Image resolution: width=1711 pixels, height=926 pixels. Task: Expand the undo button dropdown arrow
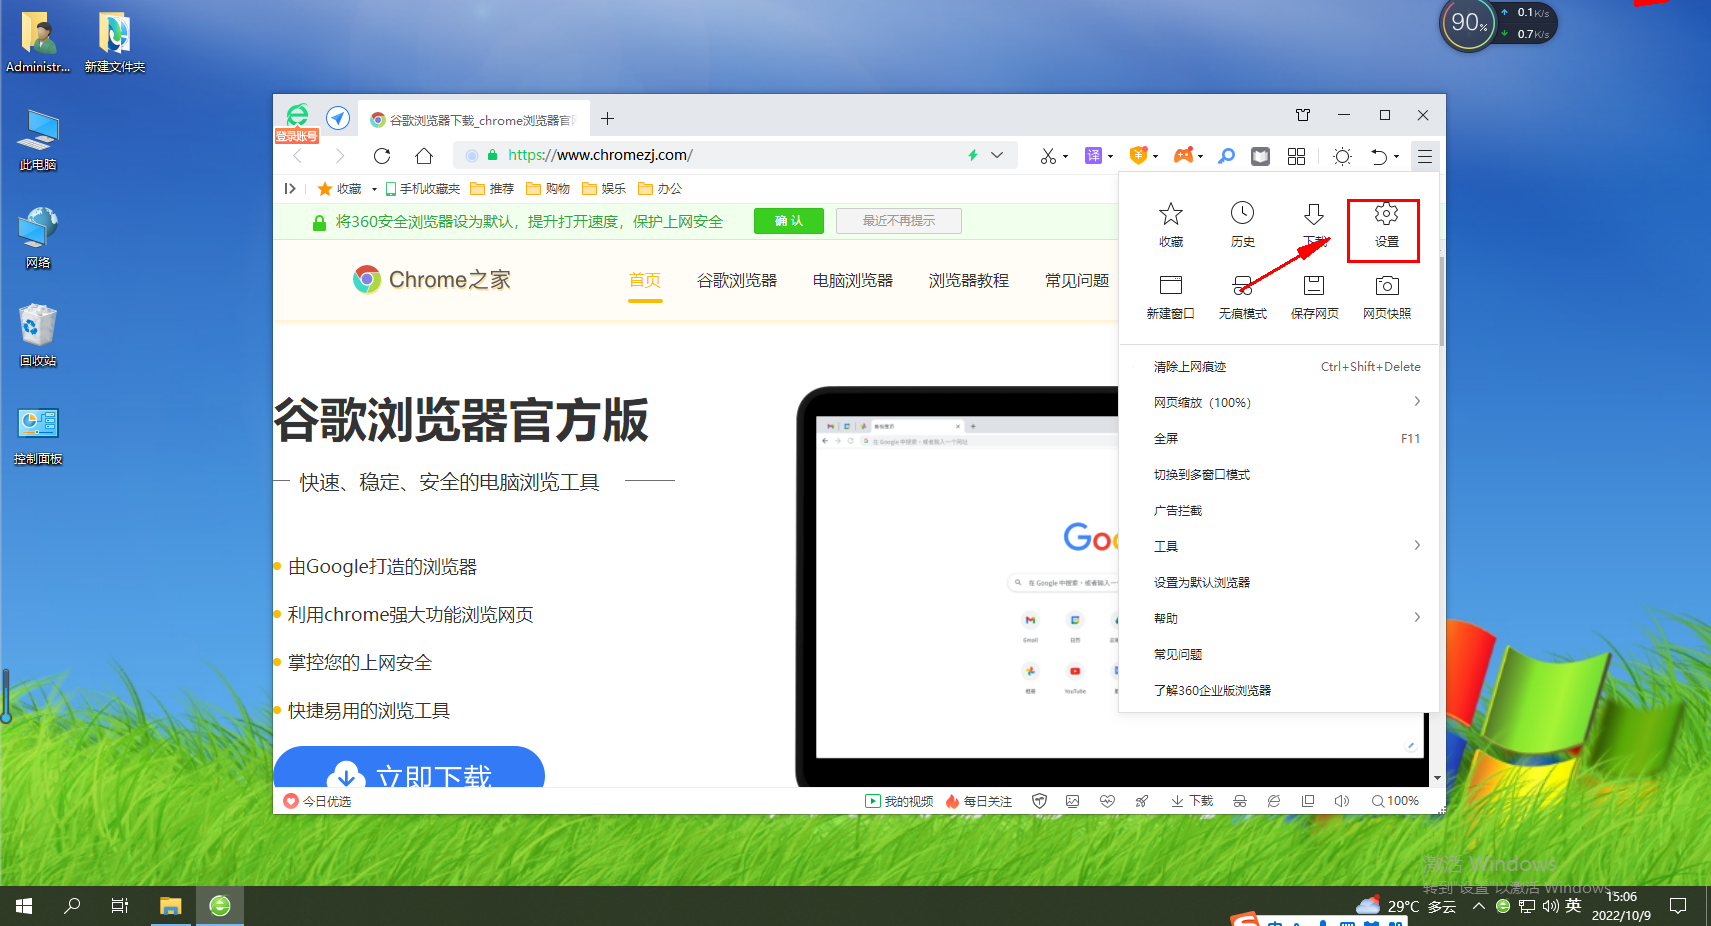1396,157
